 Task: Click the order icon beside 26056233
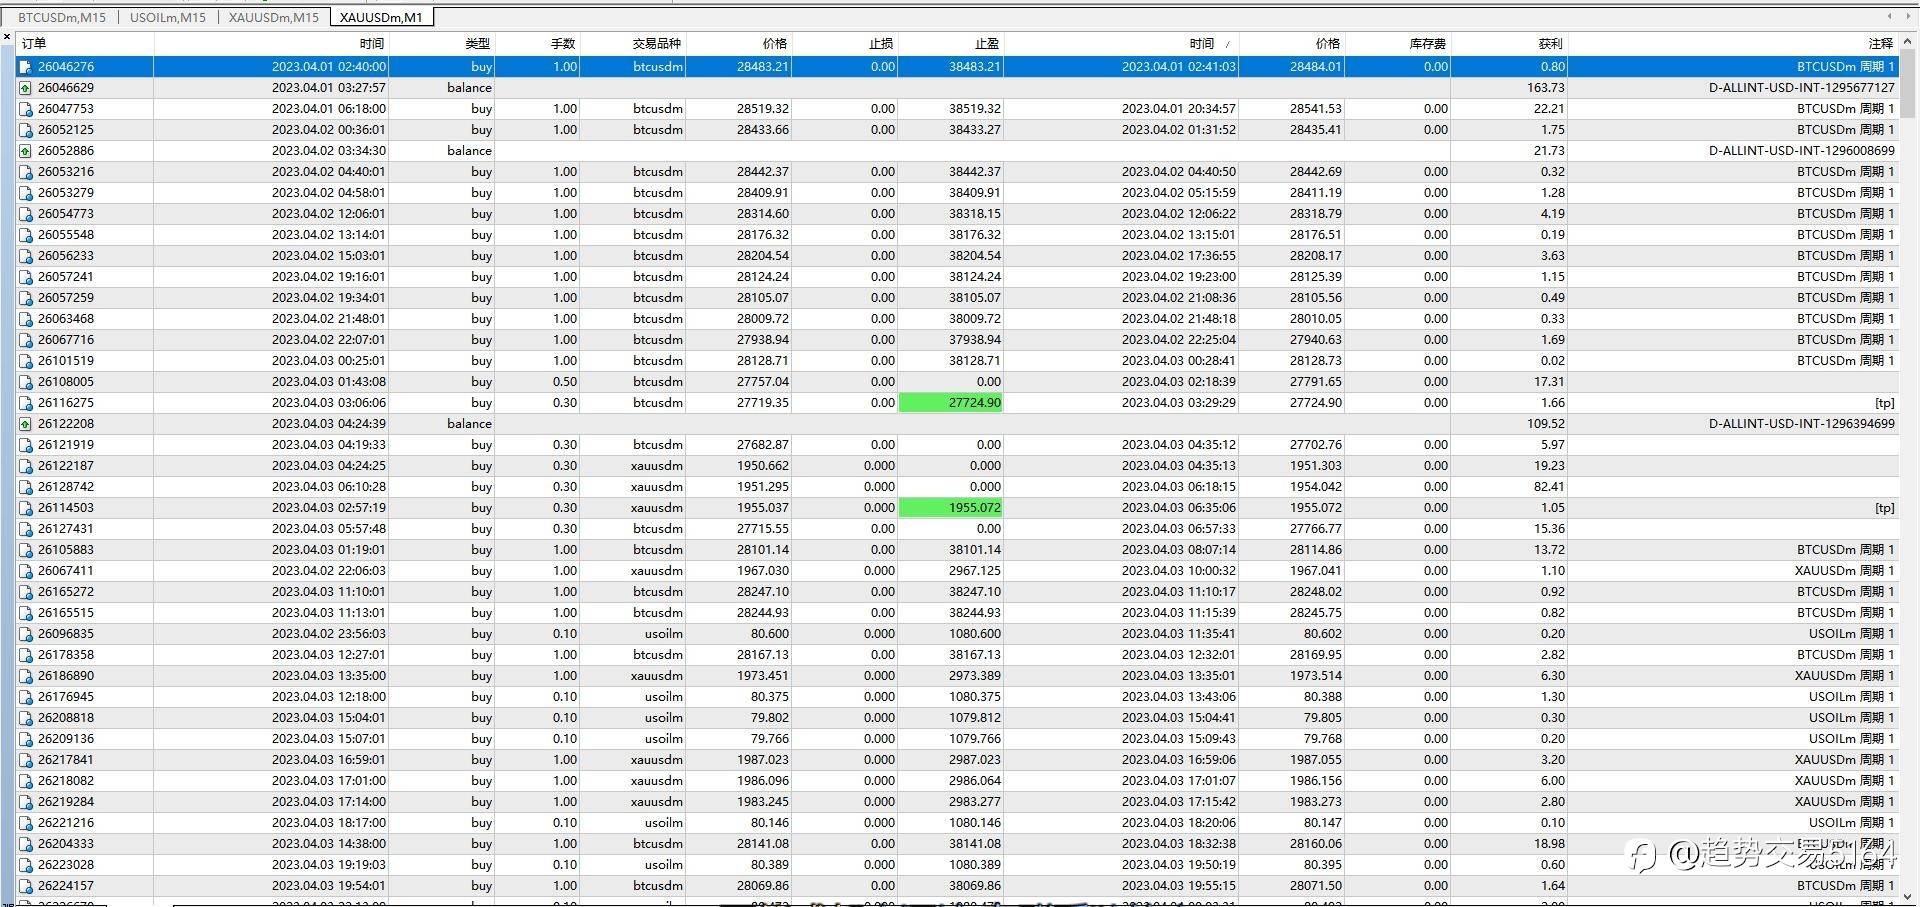tap(25, 256)
